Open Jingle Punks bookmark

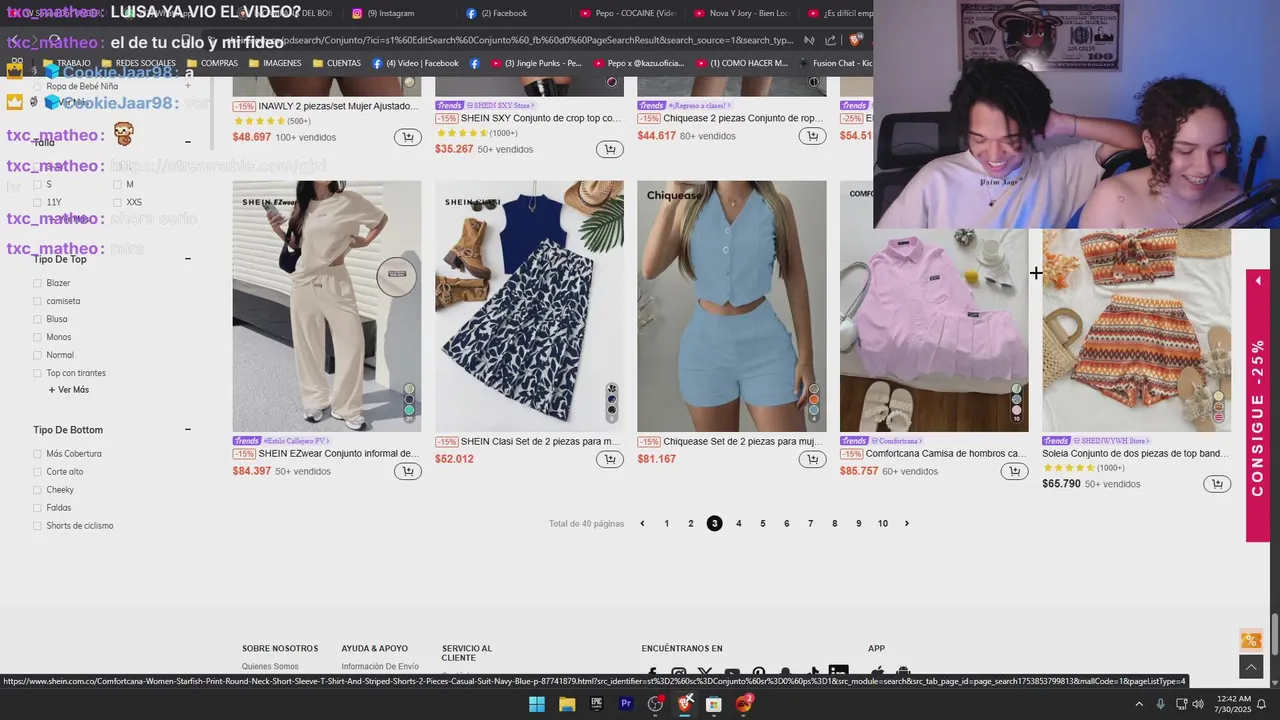tap(535, 63)
